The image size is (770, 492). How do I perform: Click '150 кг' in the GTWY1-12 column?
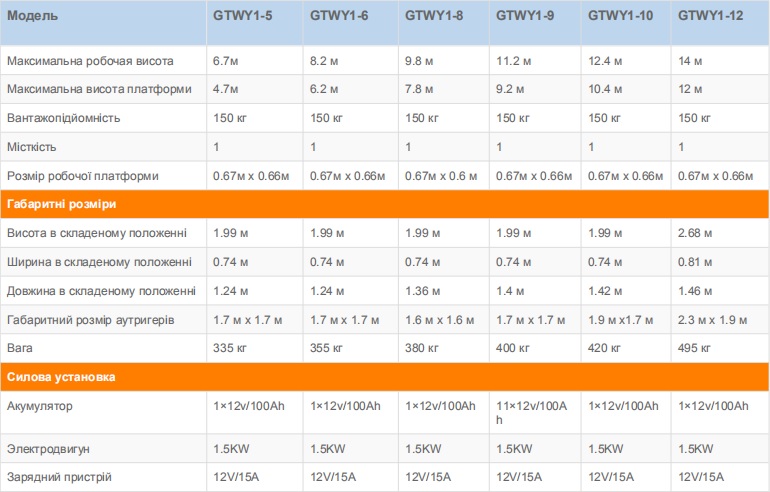[x=694, y=118]
